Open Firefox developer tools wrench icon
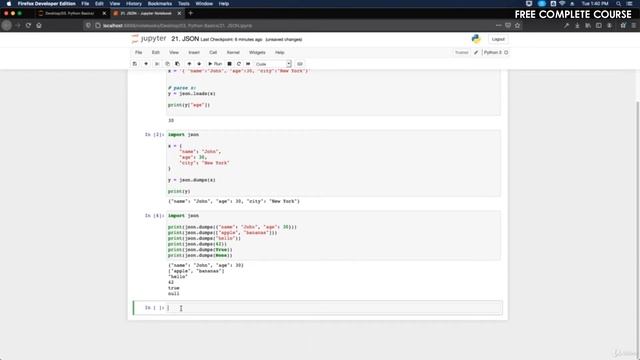Viewport: 640px width, 360px height. [x=567, y=25]
